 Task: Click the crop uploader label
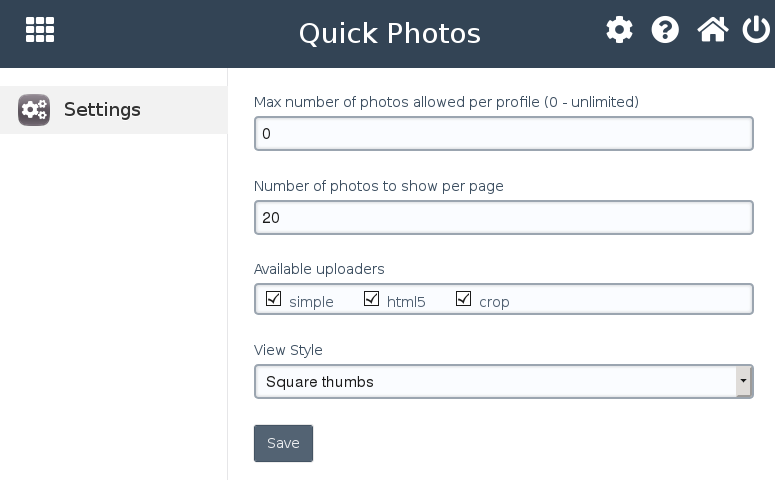pos(494,302)
